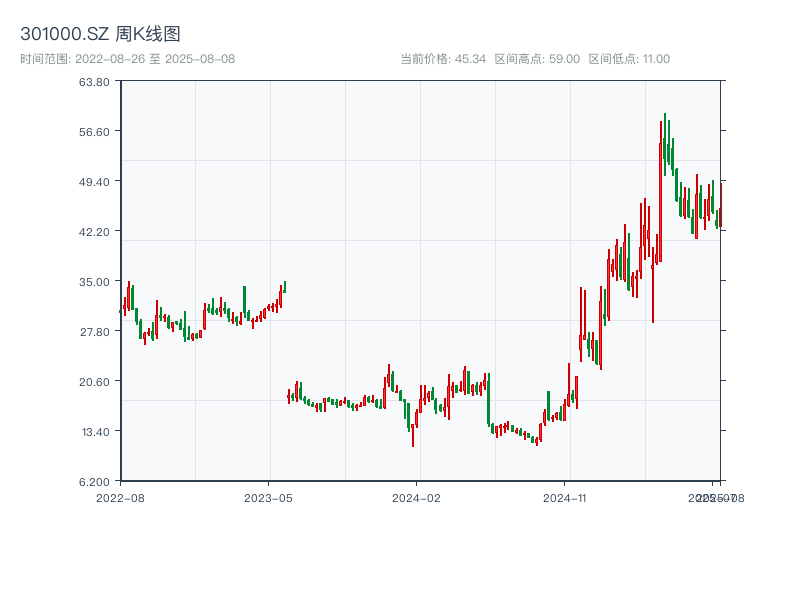Click the 2024-02 x-axis date label
800x600 pixels.
417,497
